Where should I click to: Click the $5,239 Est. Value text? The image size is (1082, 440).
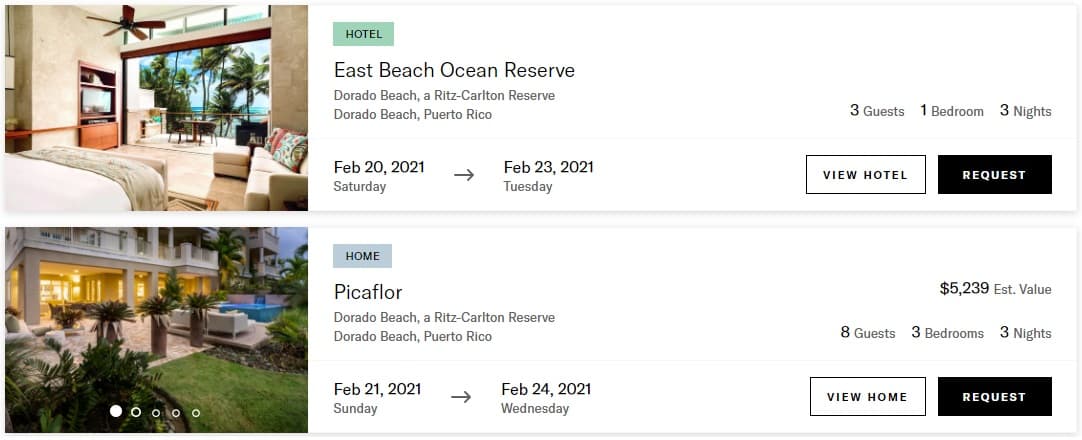995,289
